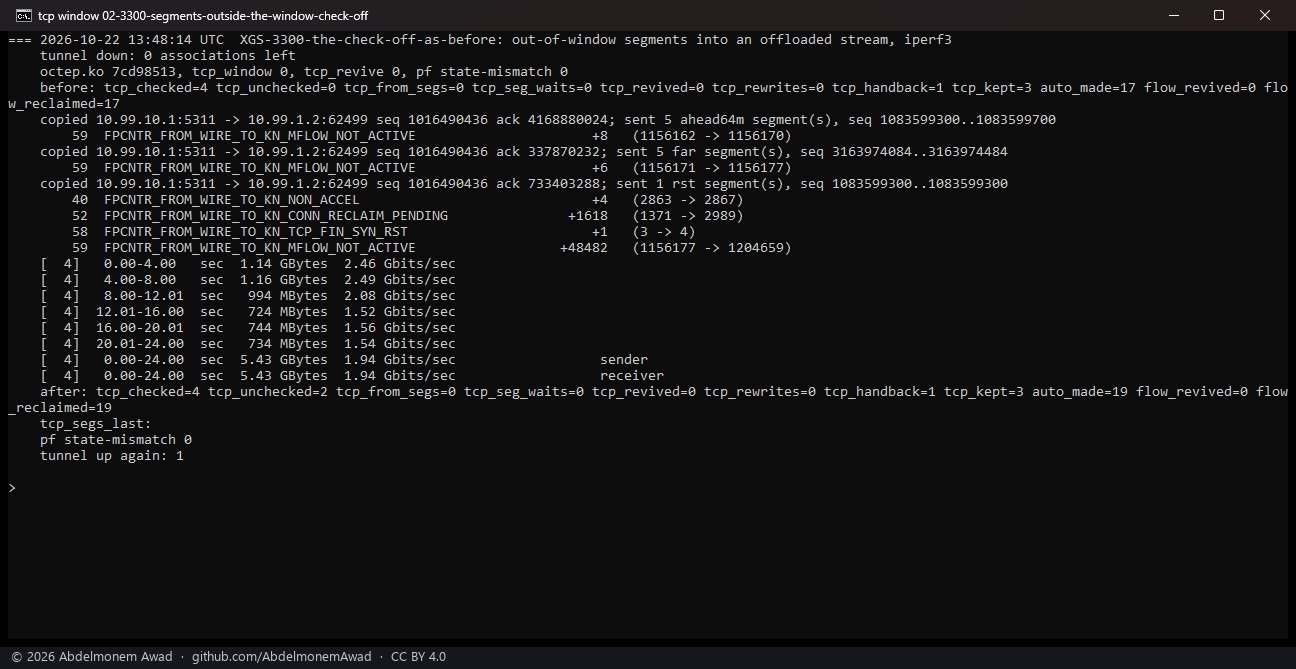Click the 'octep.ko 7cd98513' module line
The width and height of the screenshot is (1296, 669).
[x=304, y=72]
